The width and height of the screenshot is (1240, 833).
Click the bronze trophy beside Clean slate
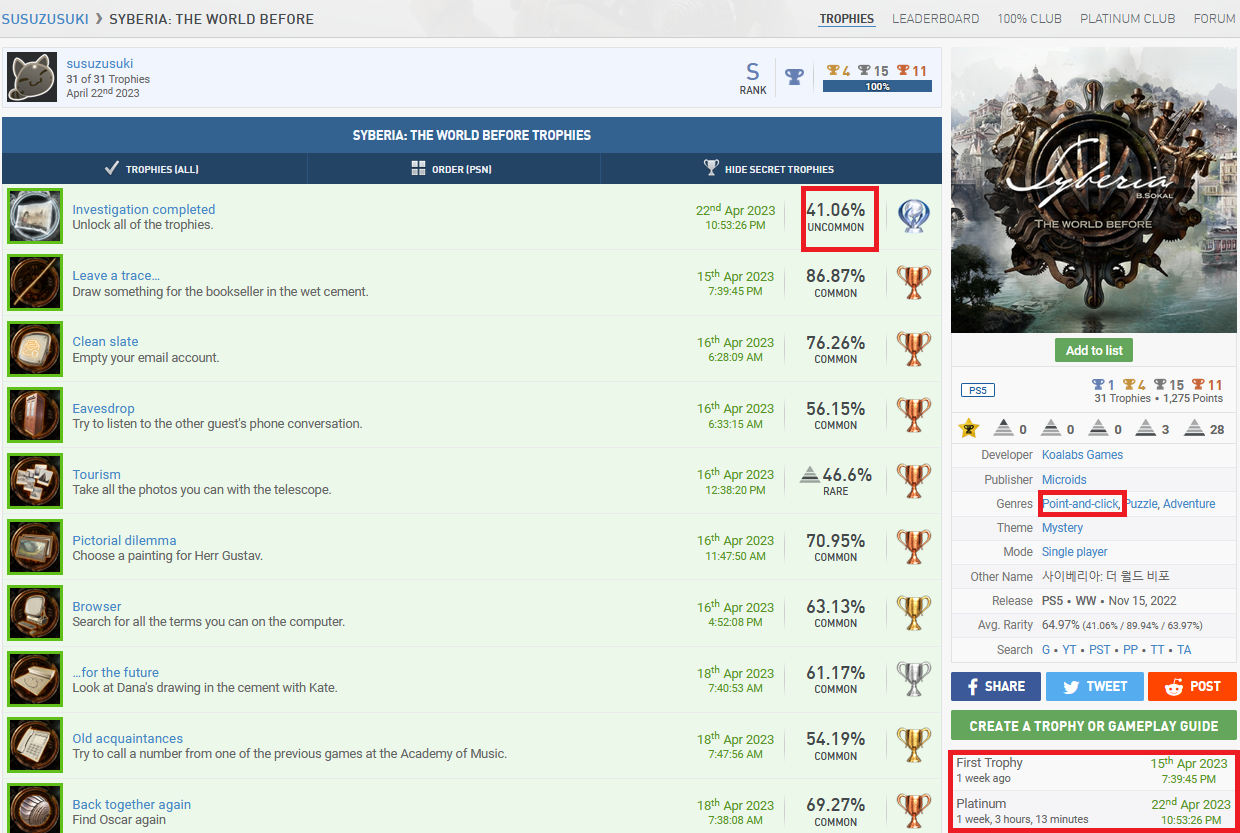(x=912, y=349)
